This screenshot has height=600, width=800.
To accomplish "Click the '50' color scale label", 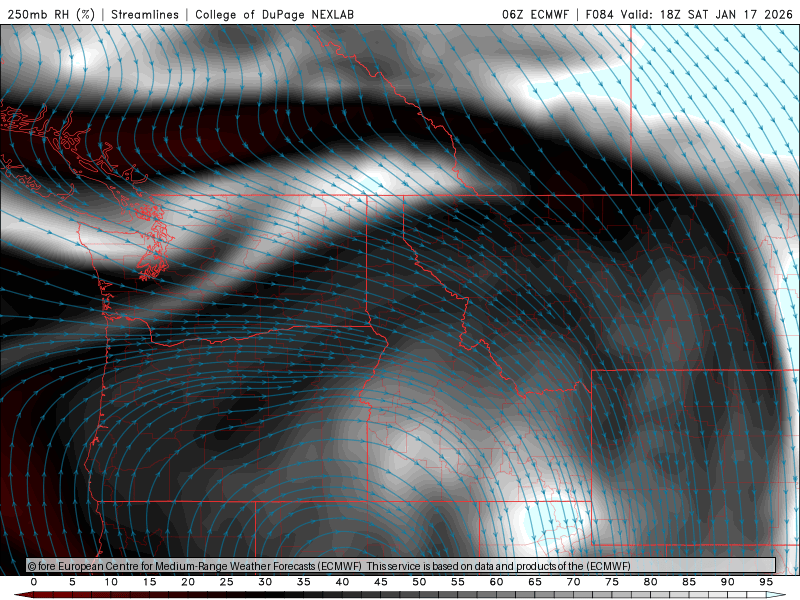I will click(x=419, y=582).
